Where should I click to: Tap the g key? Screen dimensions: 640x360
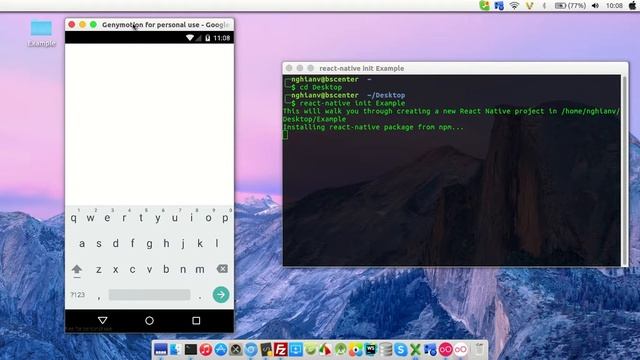(x=149, y=244)
